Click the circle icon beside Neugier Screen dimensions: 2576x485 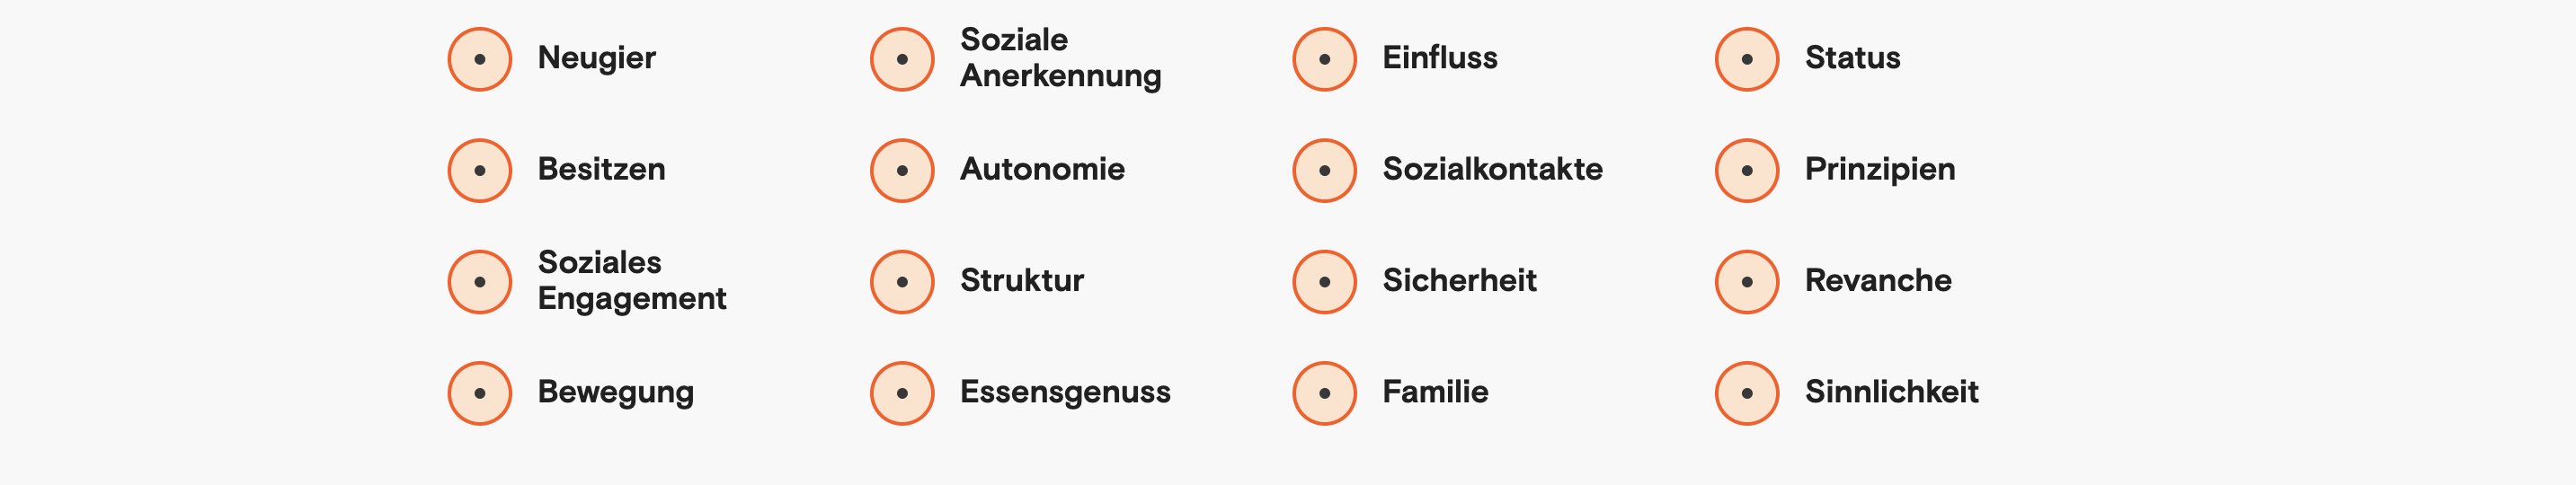[480, 59]
